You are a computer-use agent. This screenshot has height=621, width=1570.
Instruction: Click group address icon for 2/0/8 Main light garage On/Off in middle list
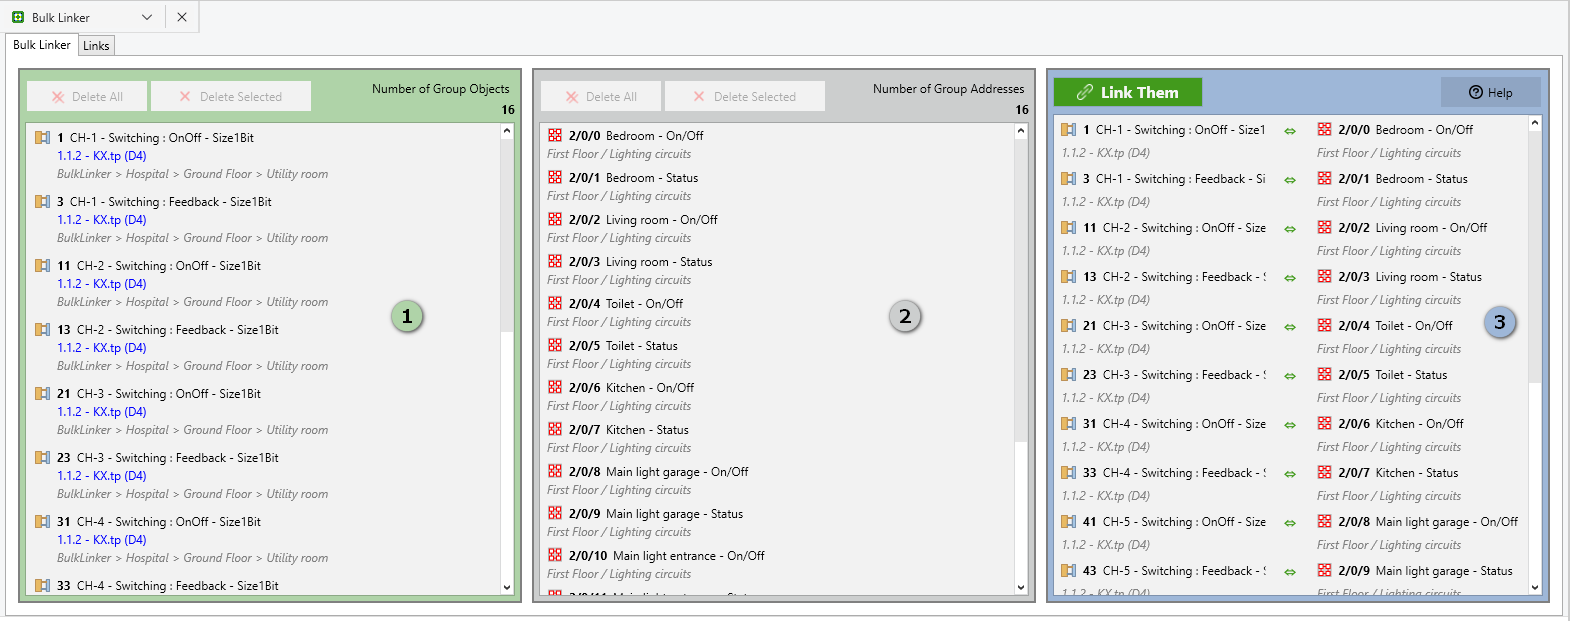point(555,471)
